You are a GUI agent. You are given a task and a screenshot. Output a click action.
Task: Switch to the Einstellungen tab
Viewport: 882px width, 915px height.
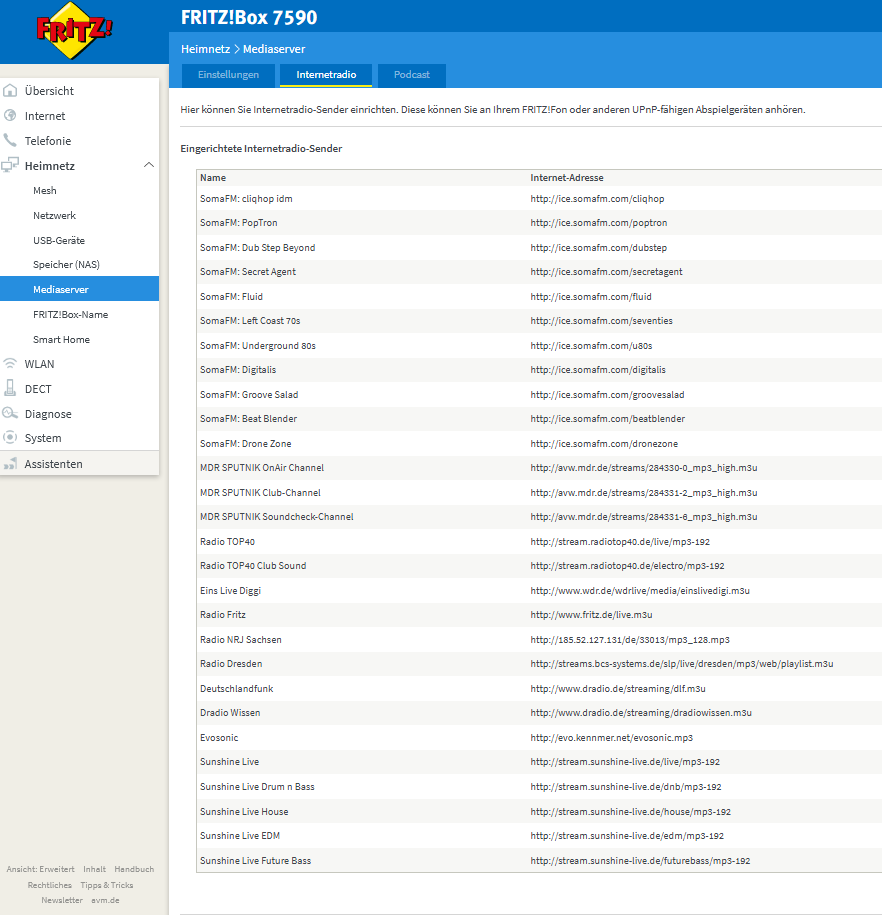[228, 75]
